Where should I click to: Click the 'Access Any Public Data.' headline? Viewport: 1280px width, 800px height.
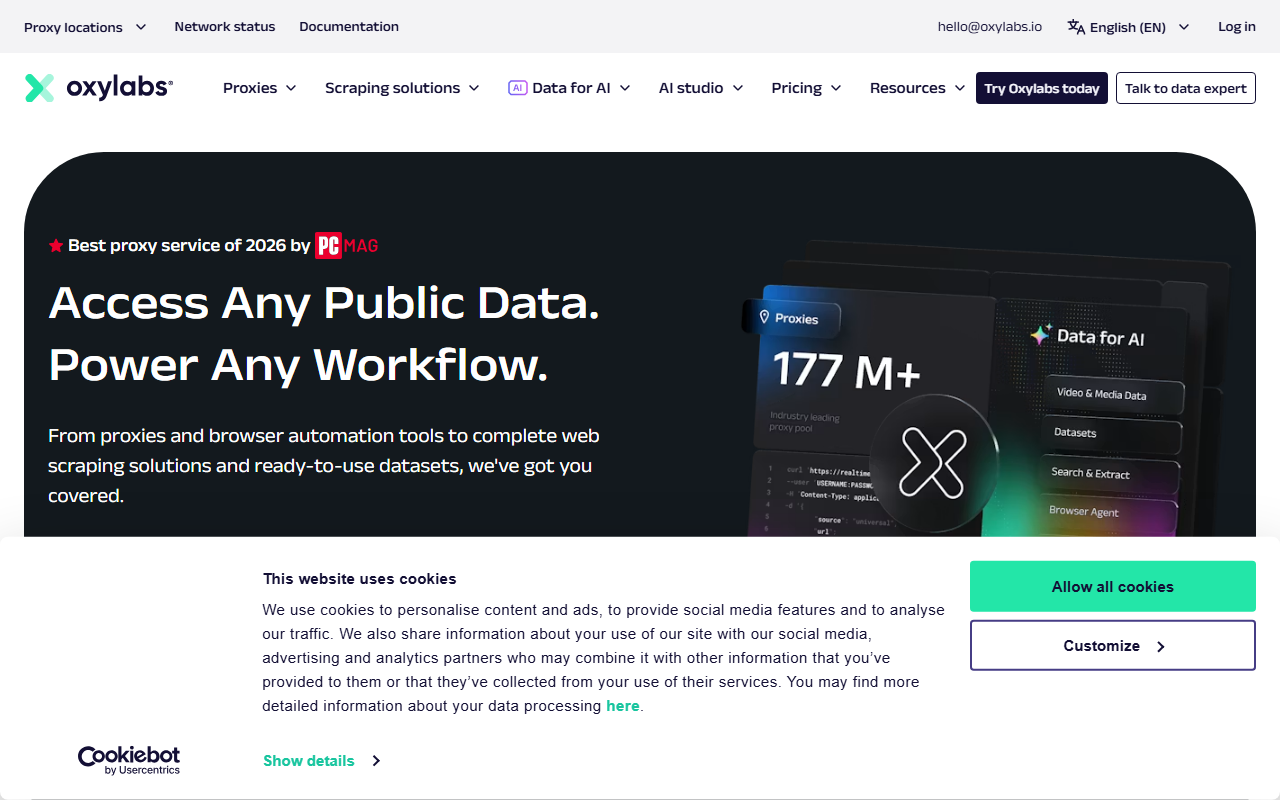point(324,303)
